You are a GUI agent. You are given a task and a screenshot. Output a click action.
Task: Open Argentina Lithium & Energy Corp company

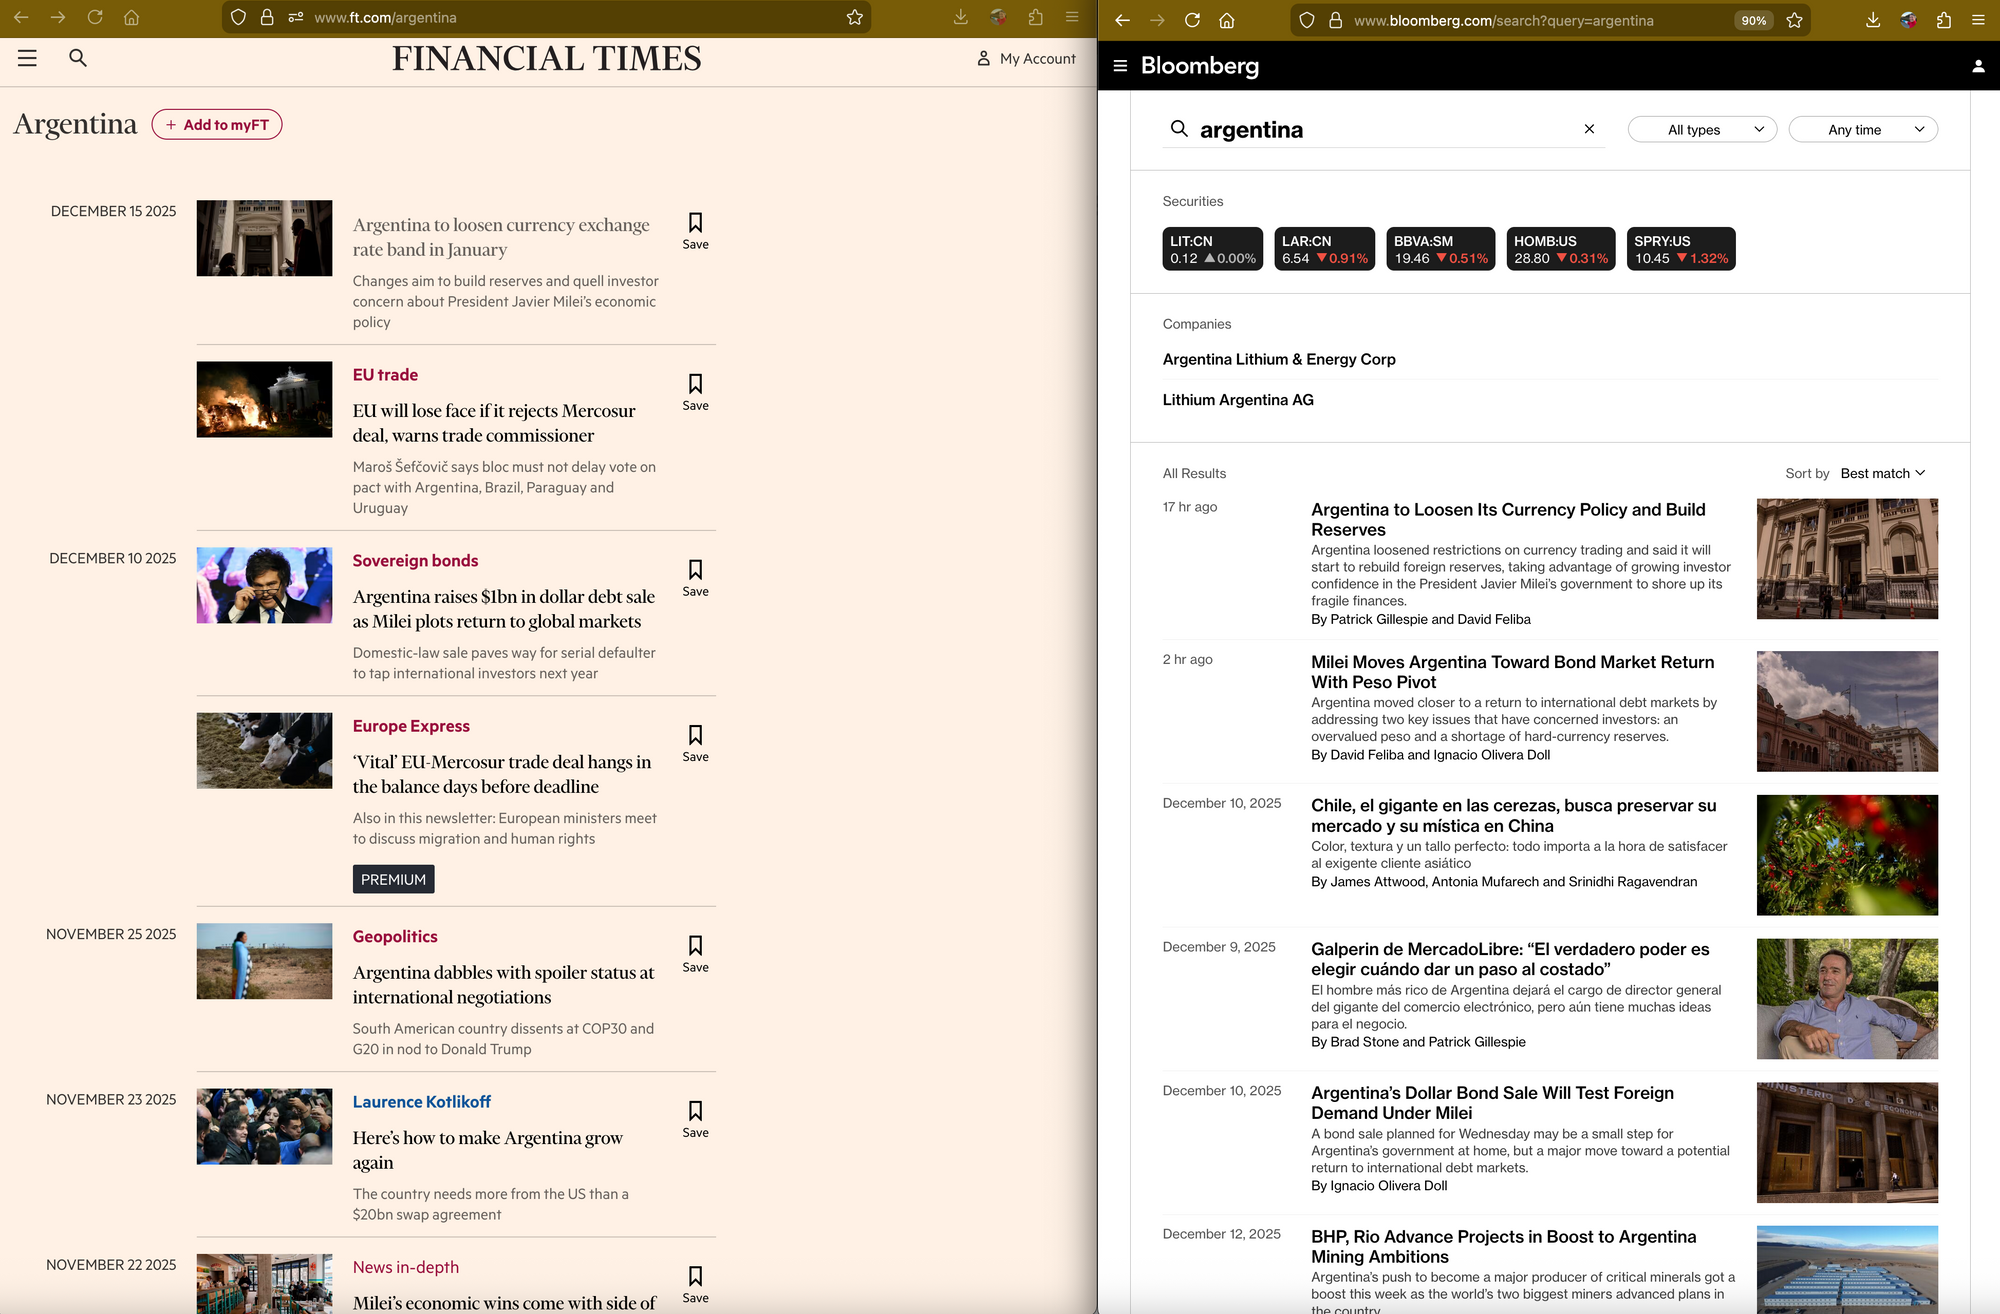tap(1278, 360)
